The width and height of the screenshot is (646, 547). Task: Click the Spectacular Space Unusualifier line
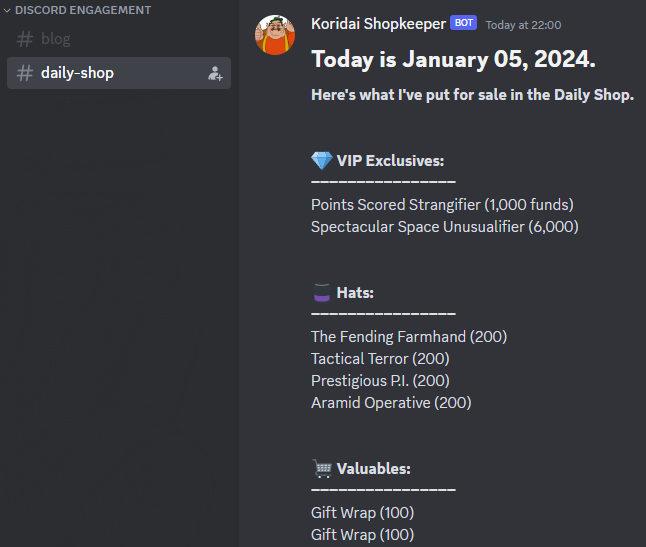click(444, 227)
